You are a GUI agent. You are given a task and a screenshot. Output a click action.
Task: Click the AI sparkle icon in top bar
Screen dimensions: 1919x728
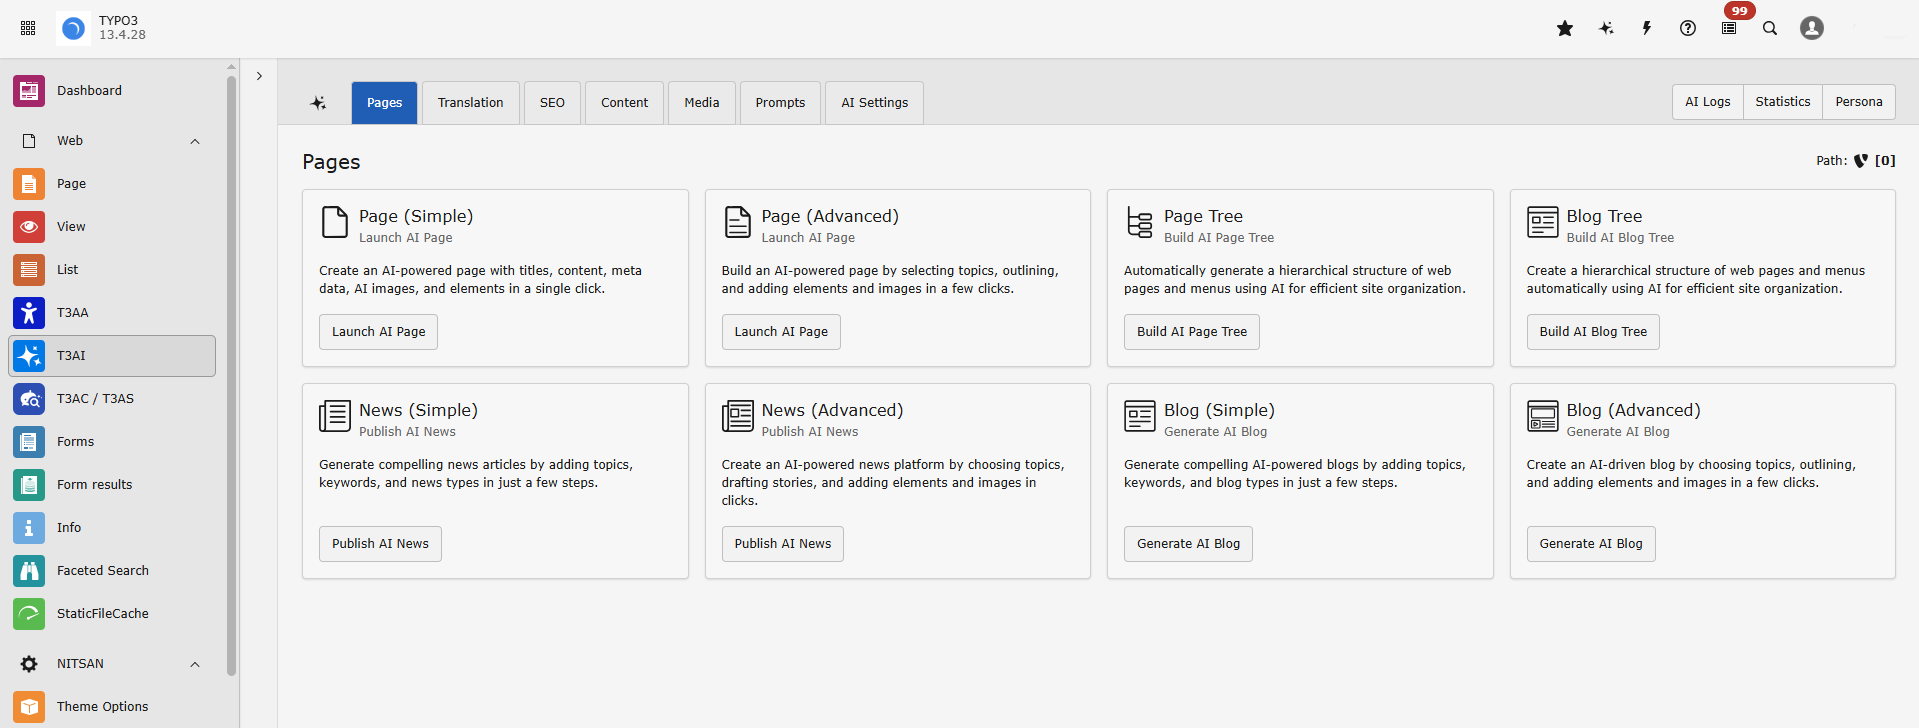1606,28
